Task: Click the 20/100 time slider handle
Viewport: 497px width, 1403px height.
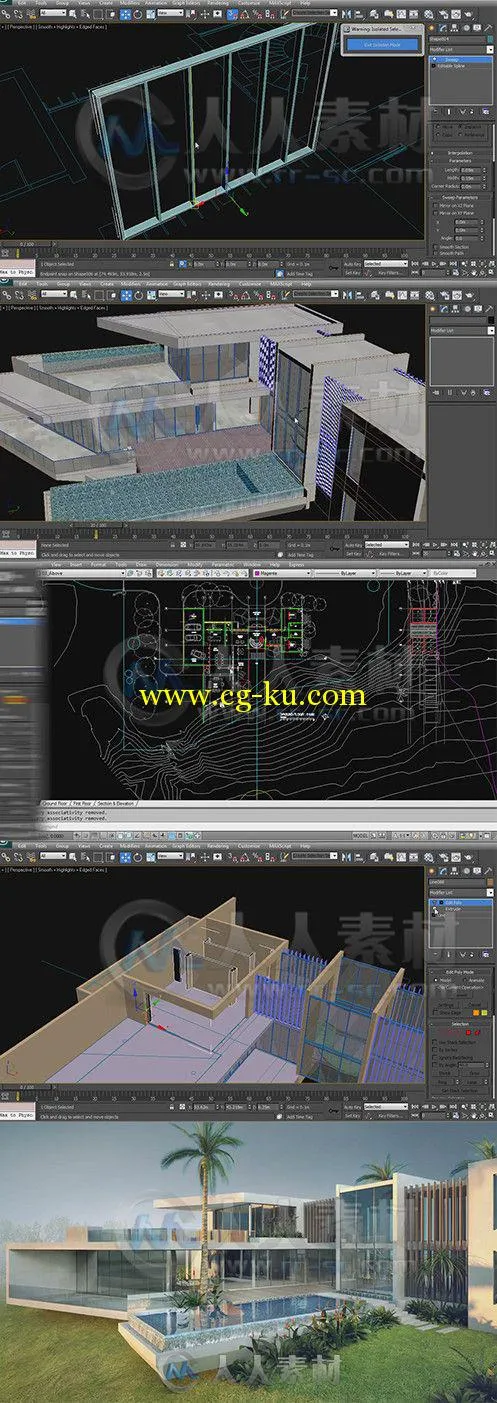Action: (x=99, y=523)
